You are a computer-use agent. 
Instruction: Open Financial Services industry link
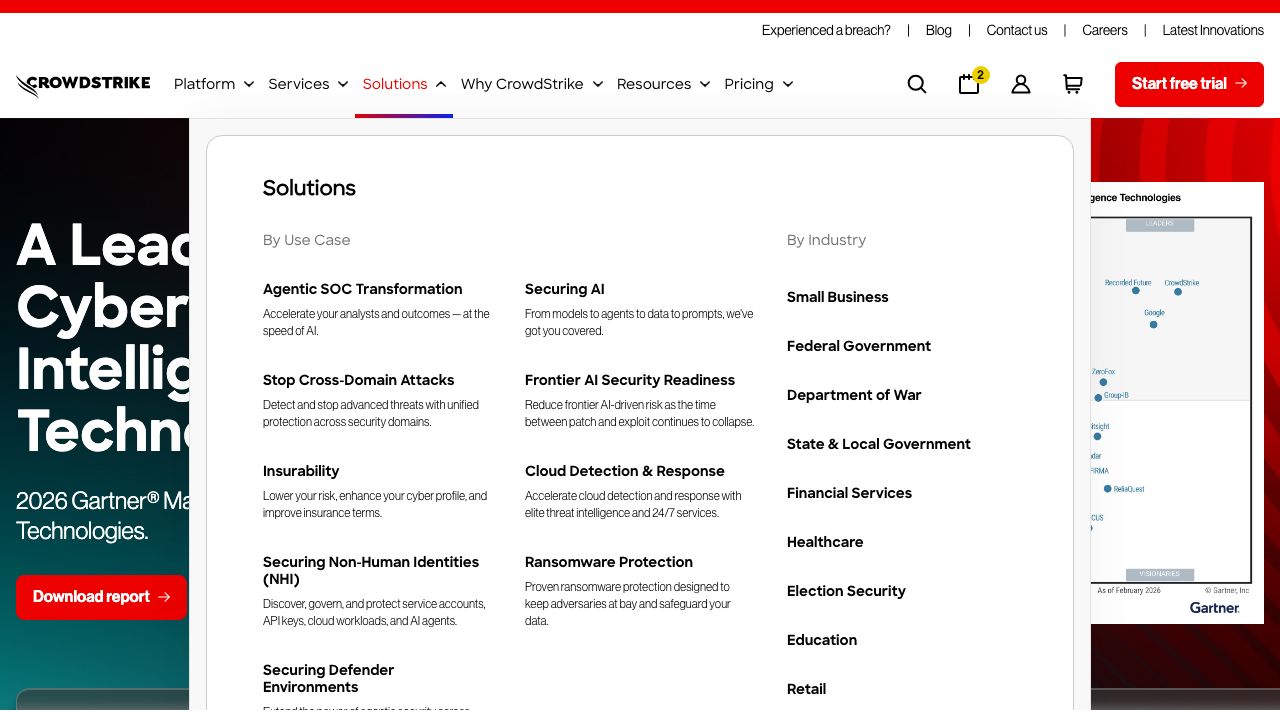tap(850, 493)
